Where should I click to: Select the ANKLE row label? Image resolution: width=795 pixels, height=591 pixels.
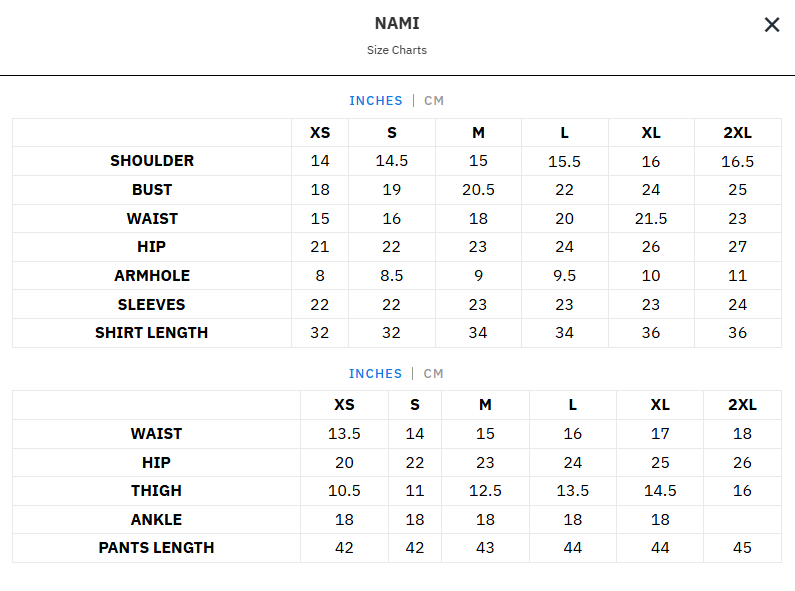pyautogui.click(x=156, y=520)
